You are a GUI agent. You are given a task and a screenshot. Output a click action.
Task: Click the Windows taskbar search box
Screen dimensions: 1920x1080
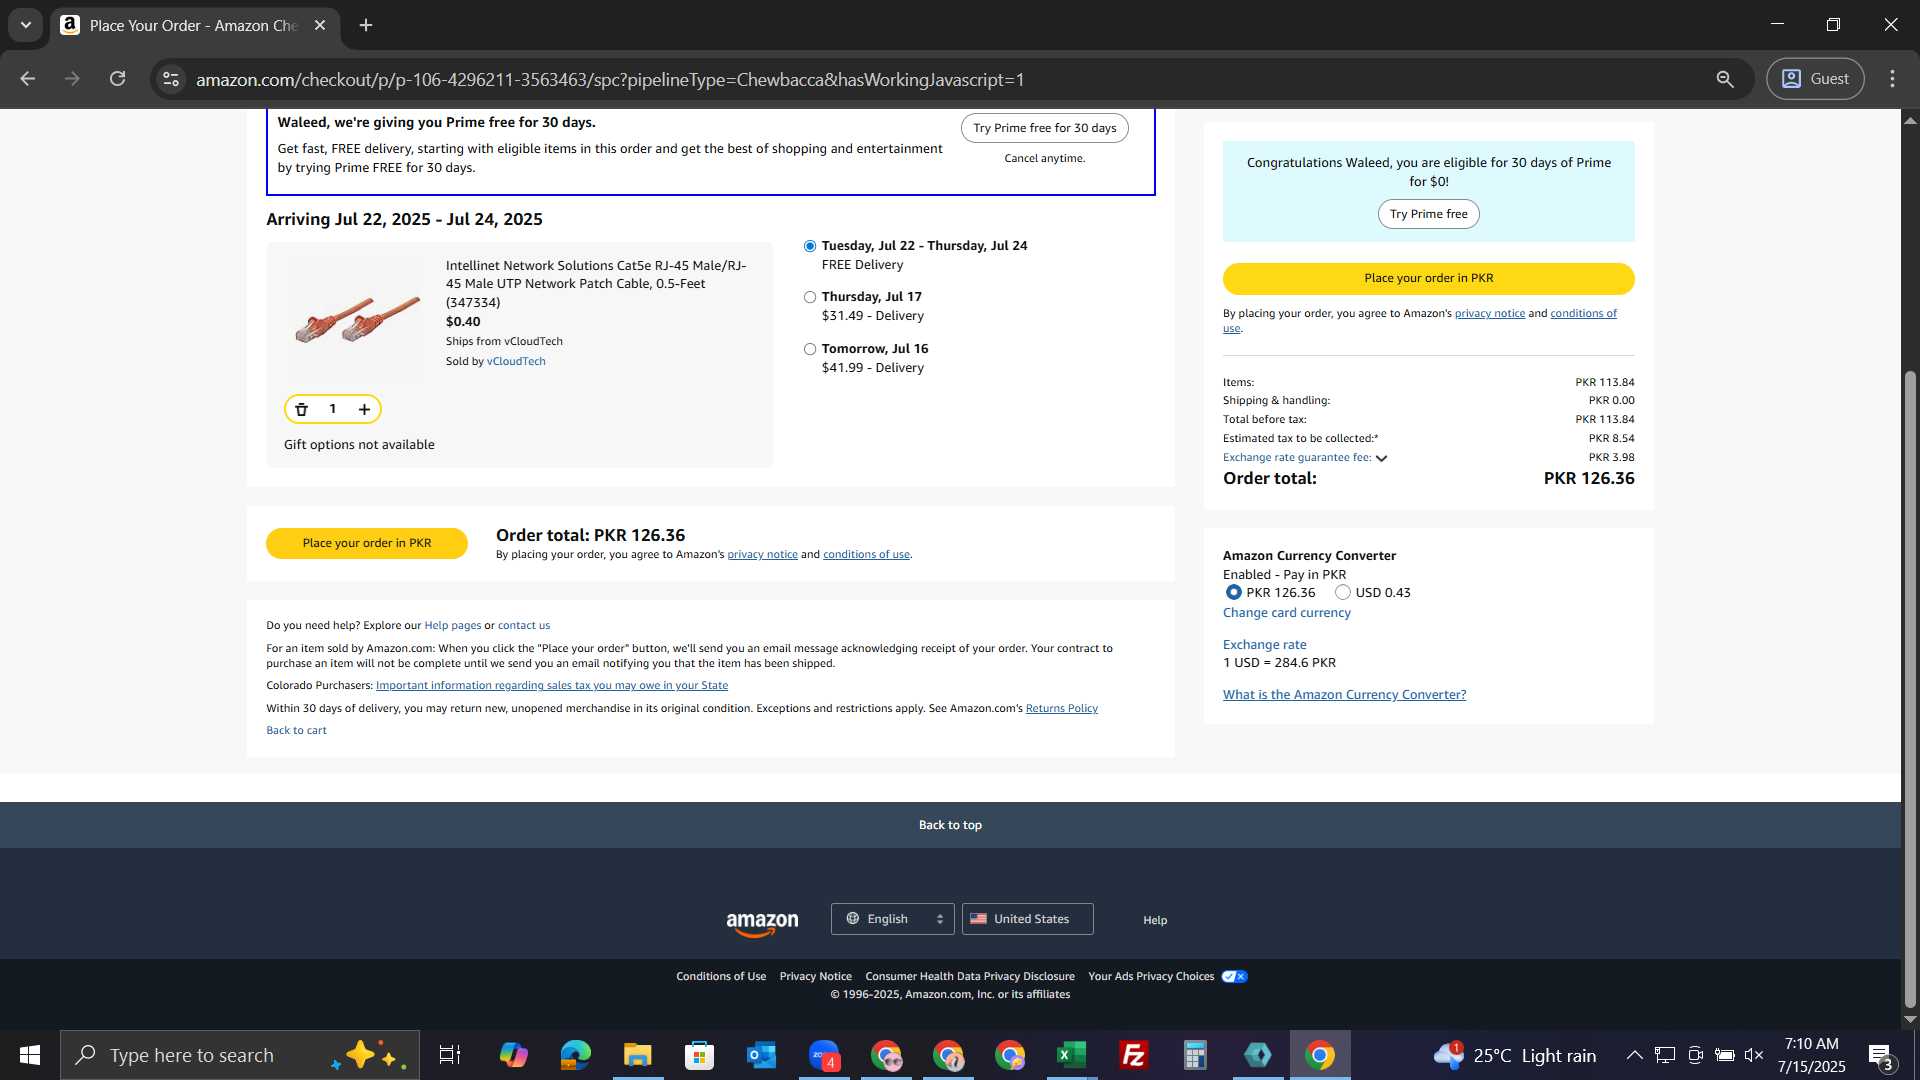(x=240, y=1055)
